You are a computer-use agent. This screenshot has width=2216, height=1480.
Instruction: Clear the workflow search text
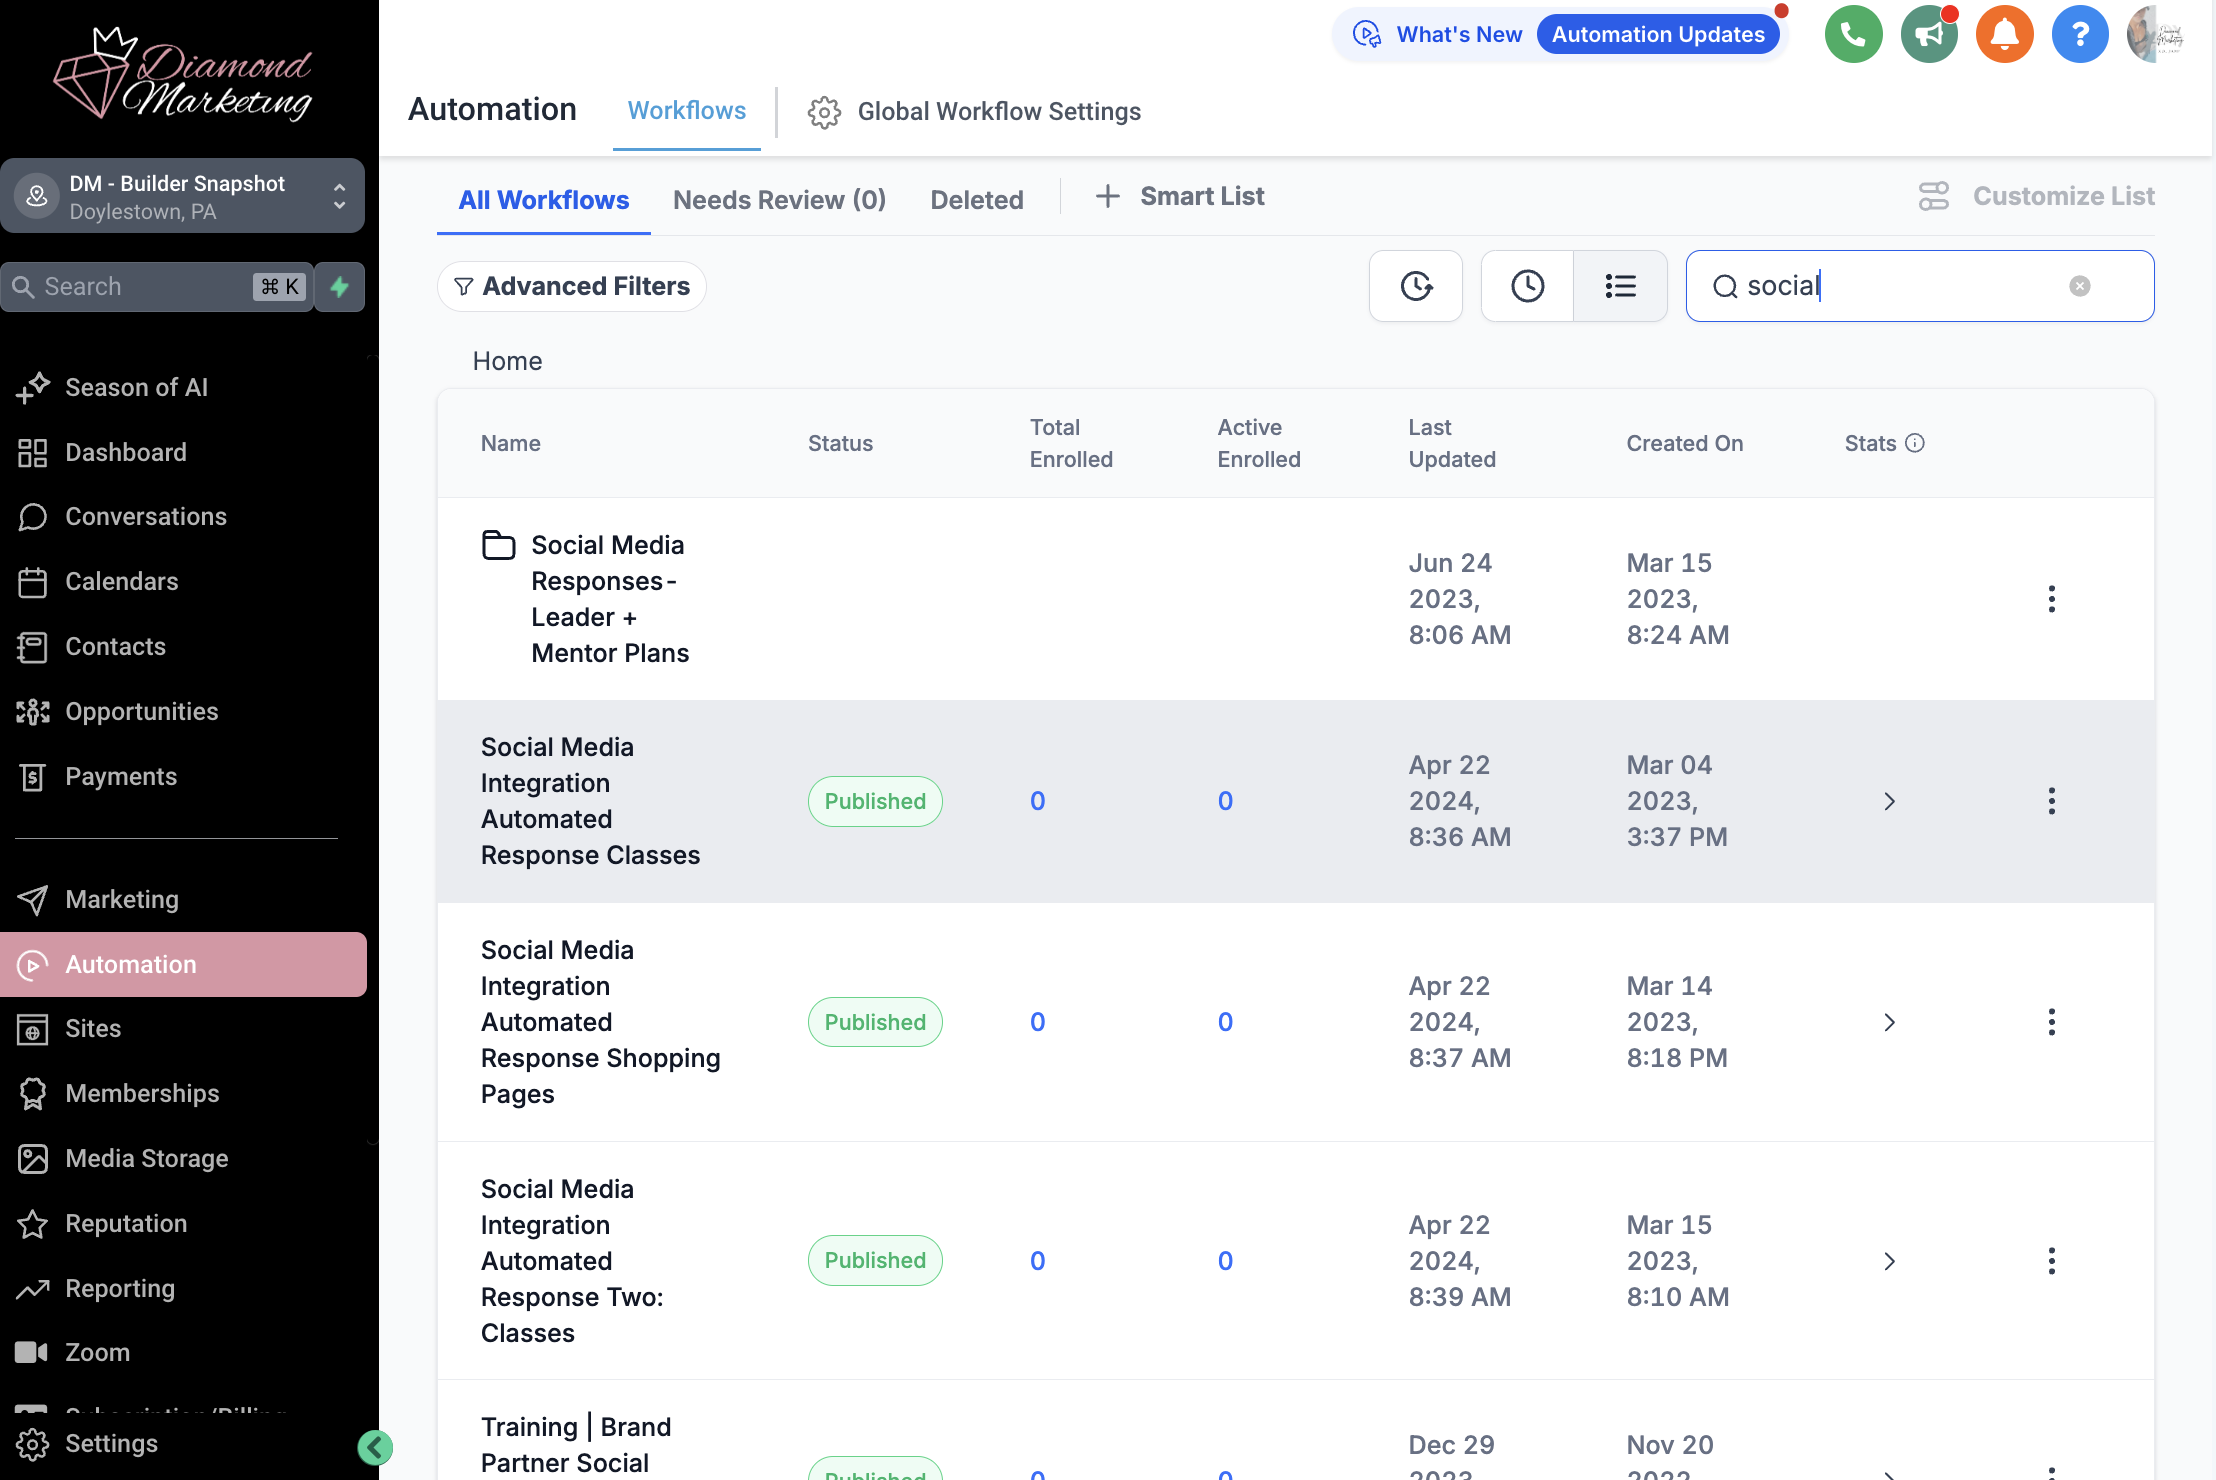(x=2080, y=286)
